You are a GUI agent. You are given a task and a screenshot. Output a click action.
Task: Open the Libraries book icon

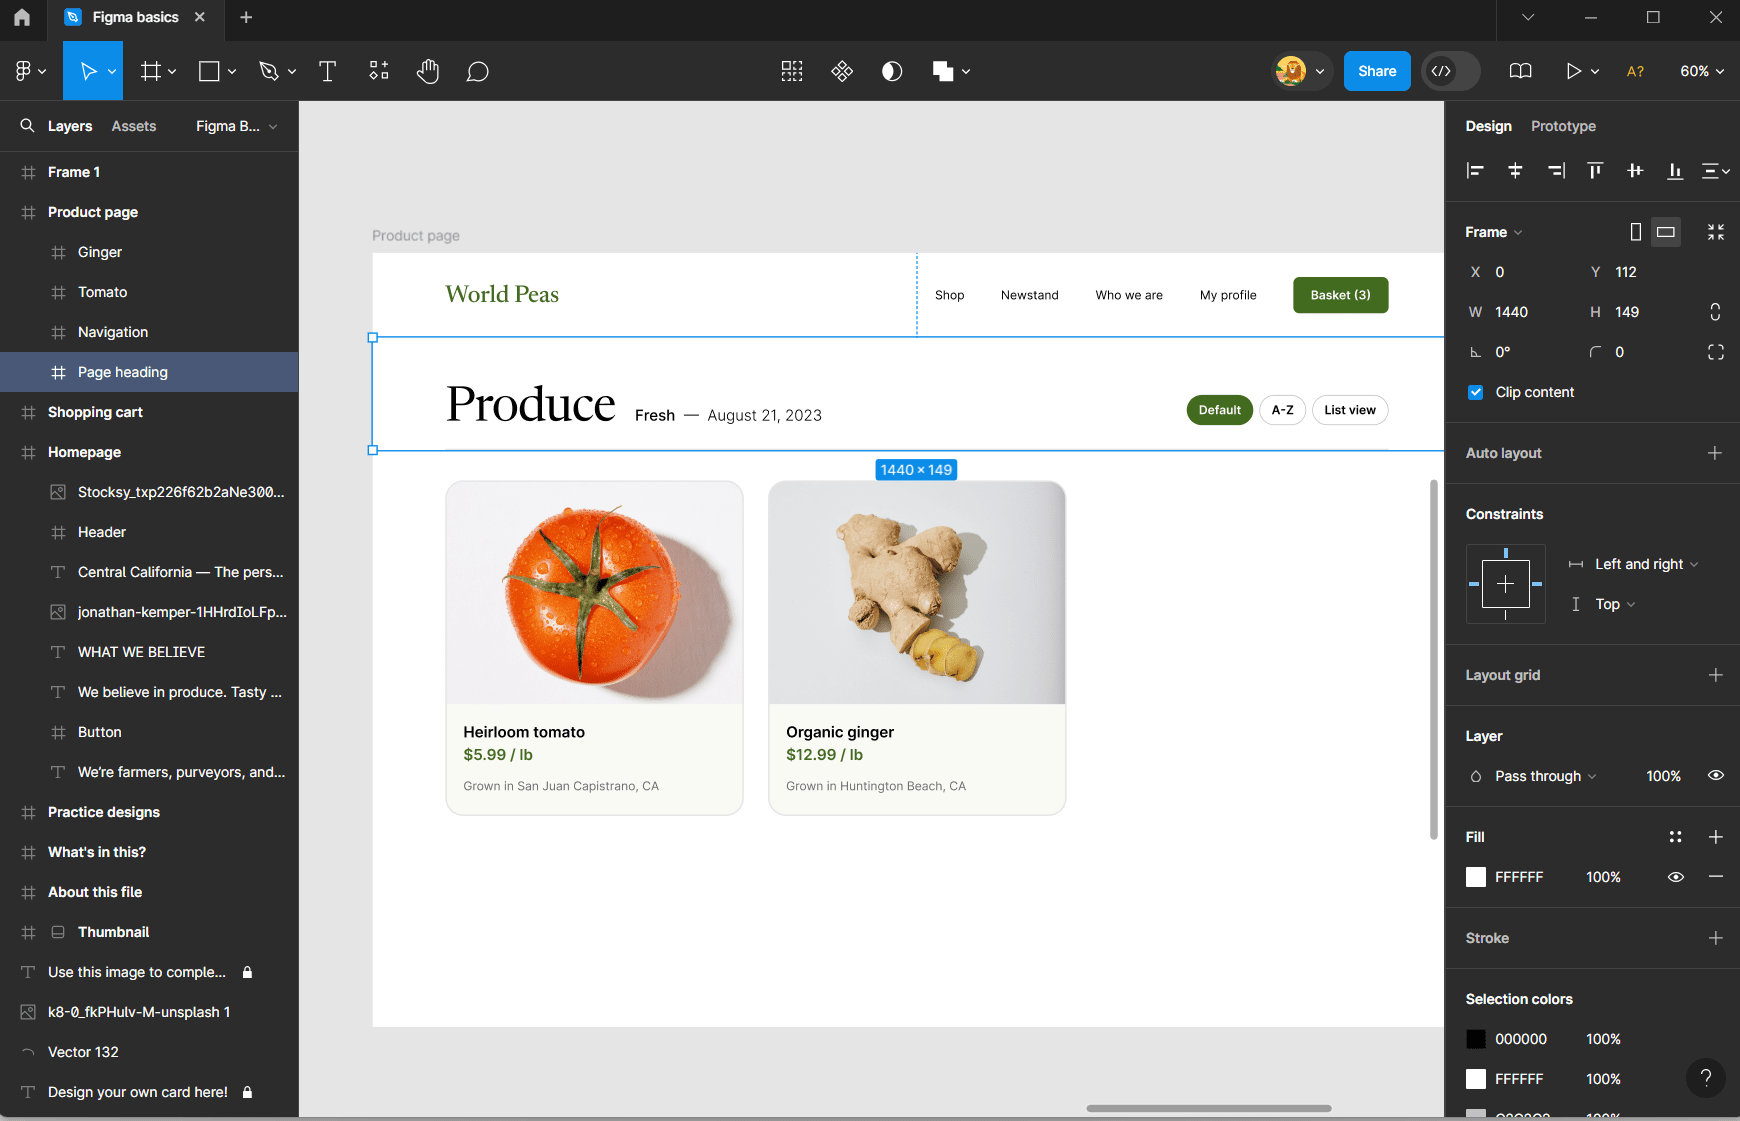pos(1520,70)
